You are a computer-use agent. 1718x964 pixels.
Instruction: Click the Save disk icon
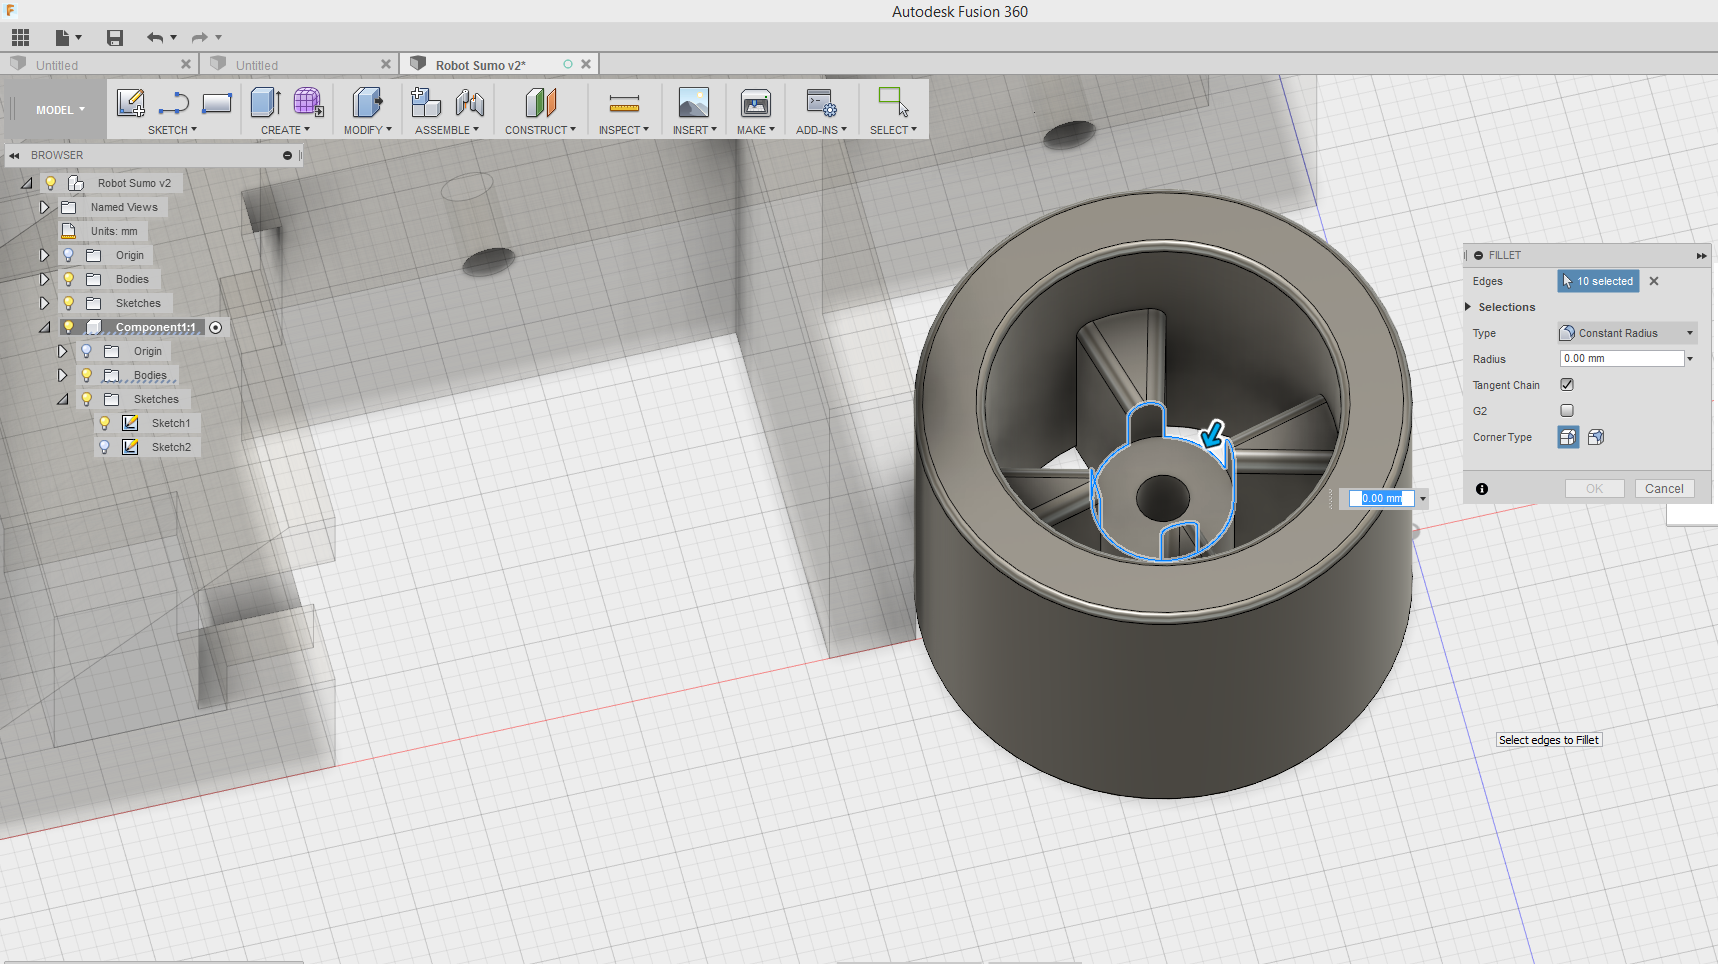[115, 38]
